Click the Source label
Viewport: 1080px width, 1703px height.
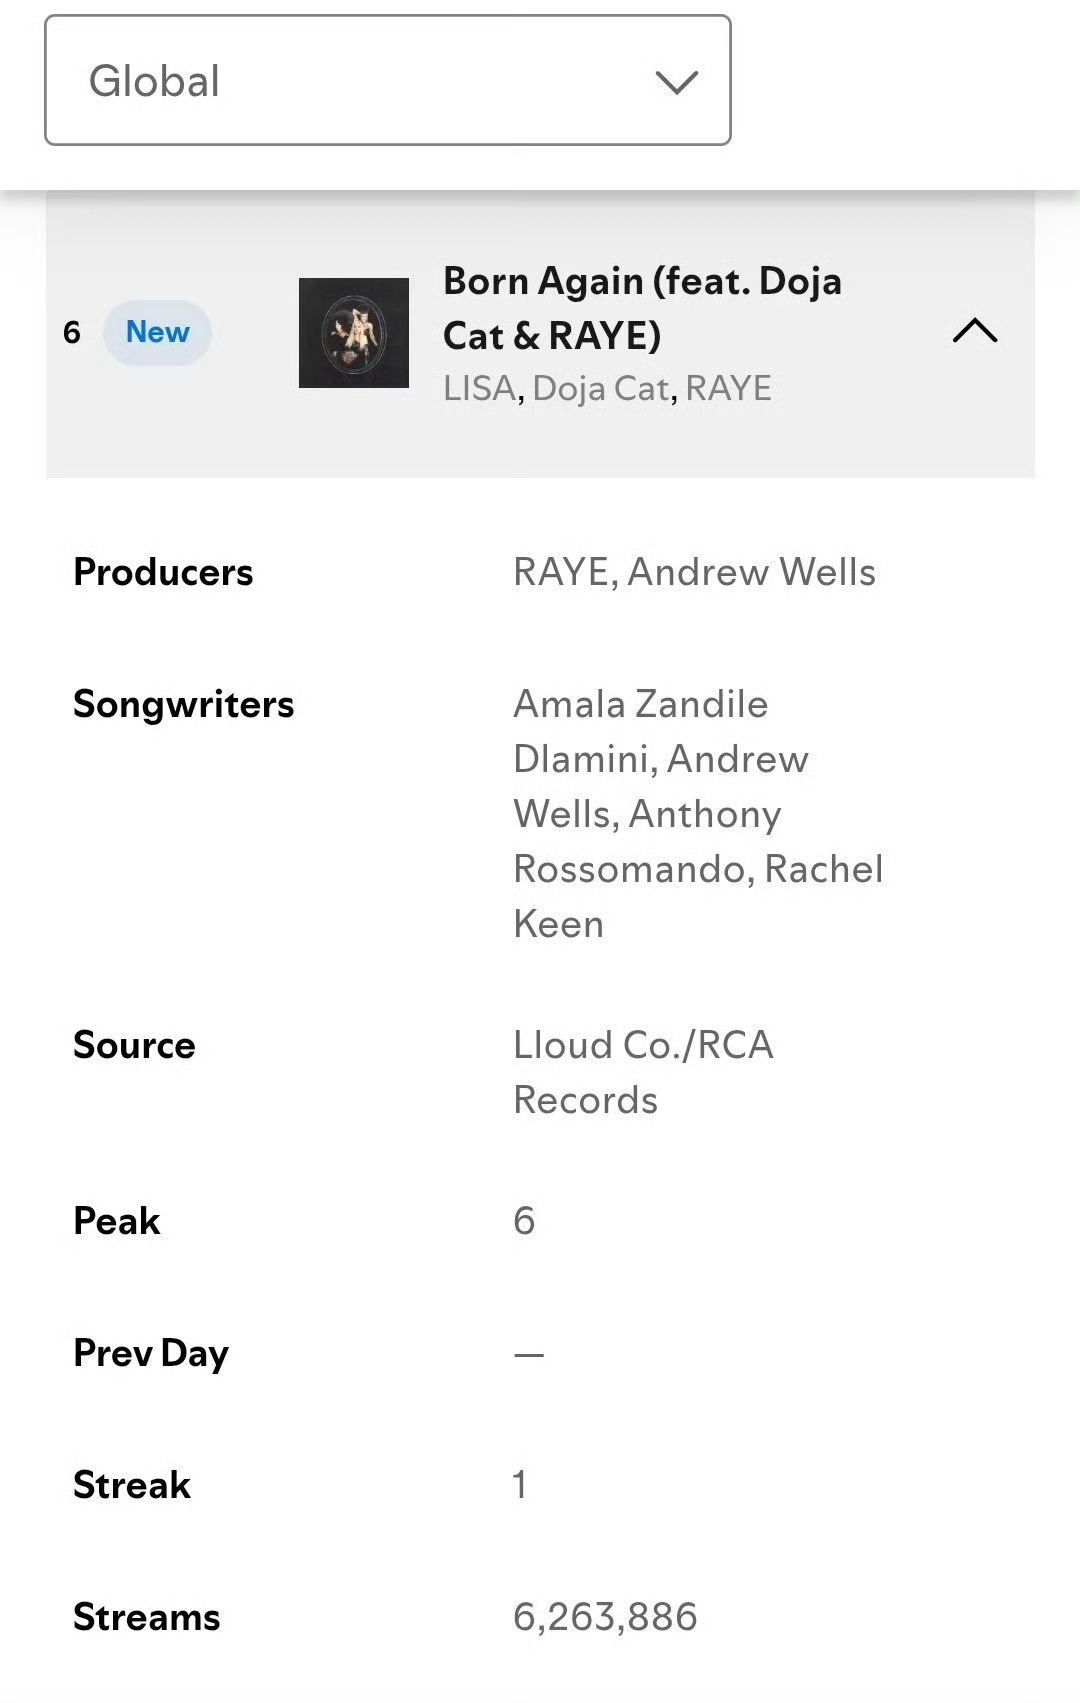click(134, 1045)
